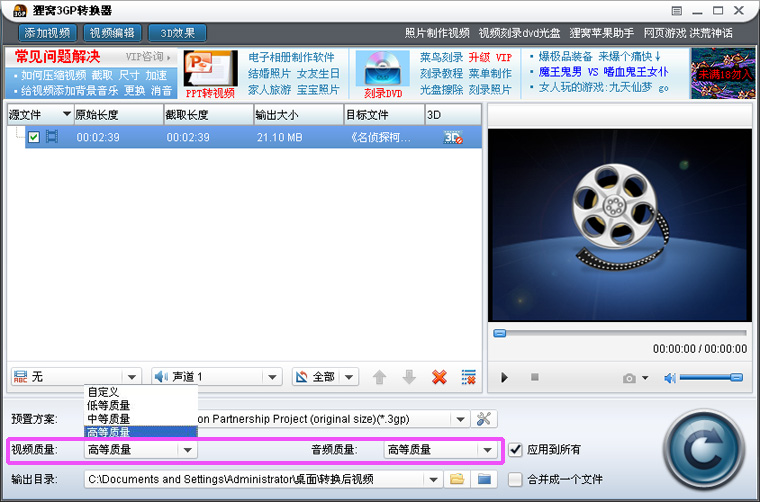This screenshot has width=760, height=502.
Task: Select the 00:02:39 original length cell
Action: tap(98, 137)
